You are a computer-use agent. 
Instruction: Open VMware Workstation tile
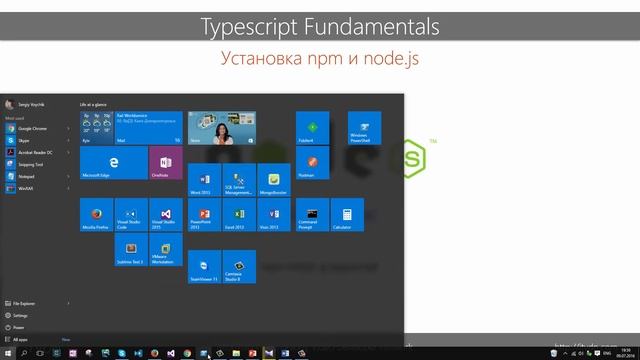pos(166,249)
